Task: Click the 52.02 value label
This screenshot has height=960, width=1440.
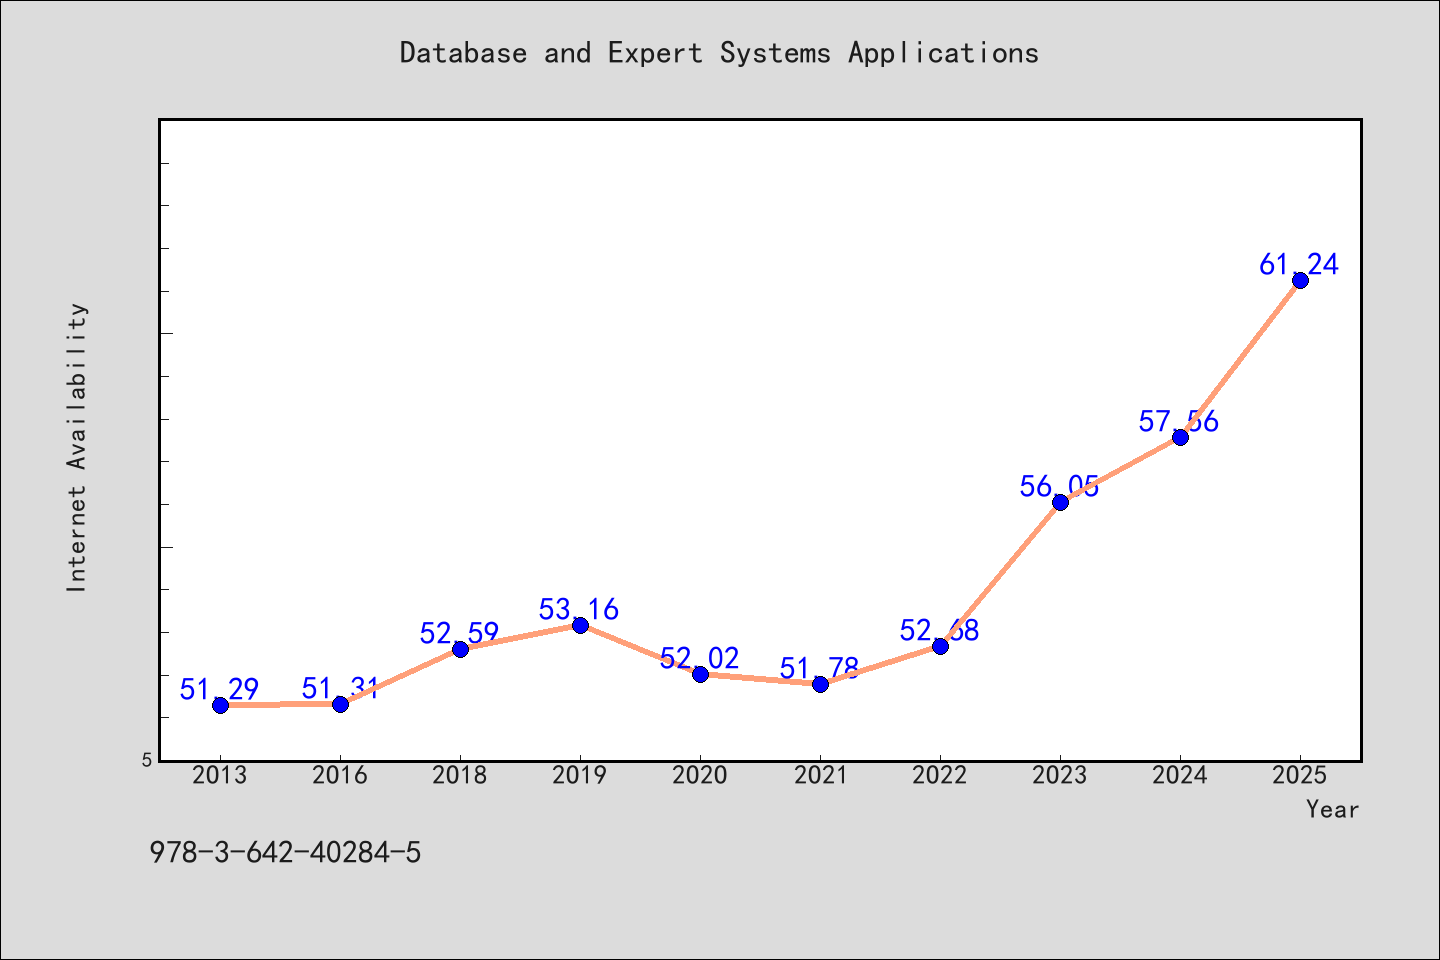Action: pos(700,658)
